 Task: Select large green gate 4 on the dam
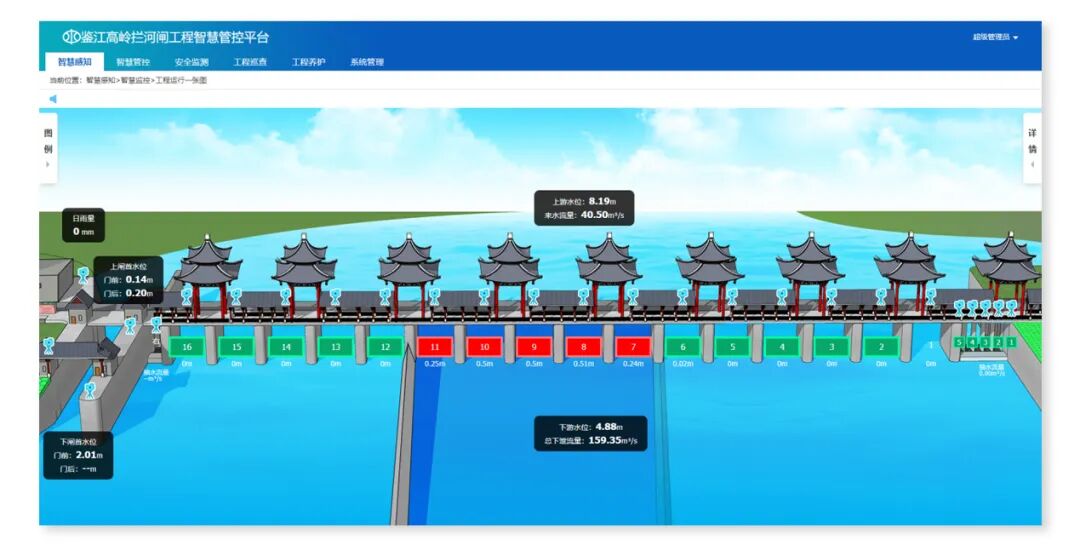(782, 347)
